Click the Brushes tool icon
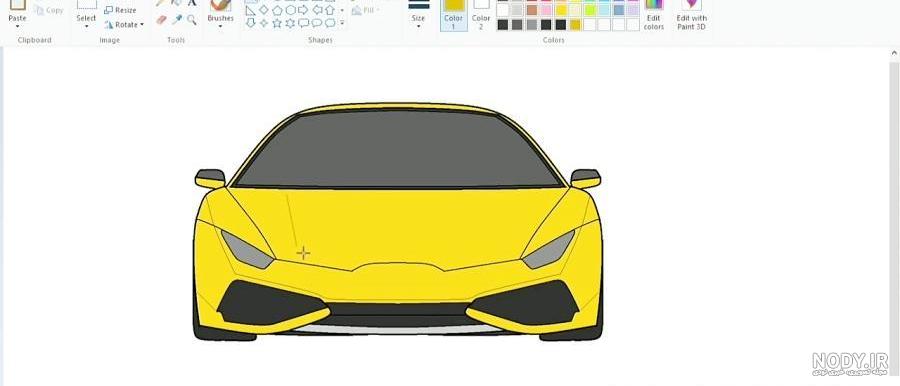This screenshot has width=900, height=386. (220, 6)
